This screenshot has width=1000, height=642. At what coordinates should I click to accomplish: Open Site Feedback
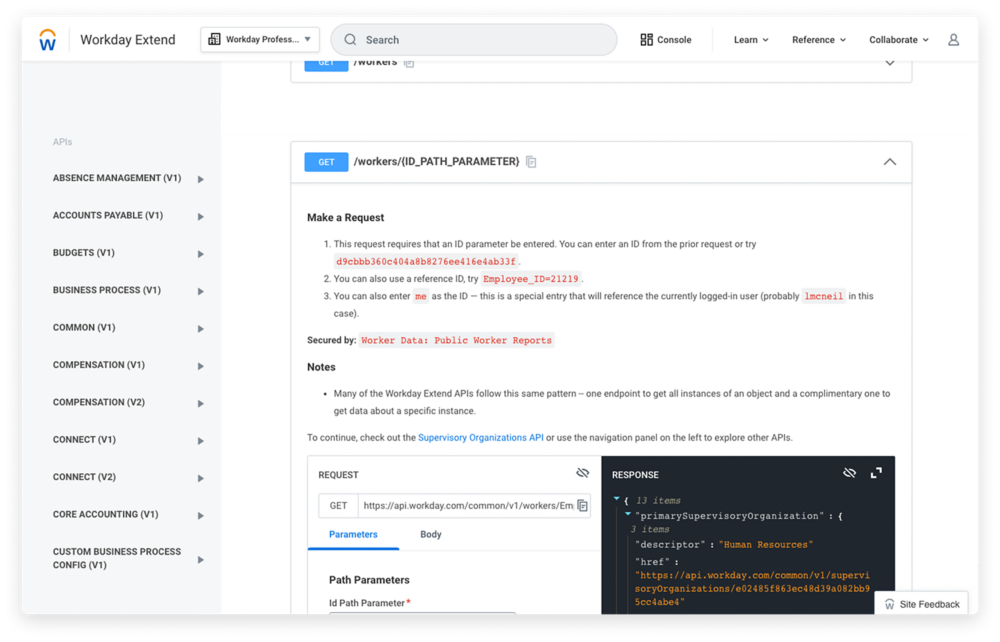tap(922, 604)
